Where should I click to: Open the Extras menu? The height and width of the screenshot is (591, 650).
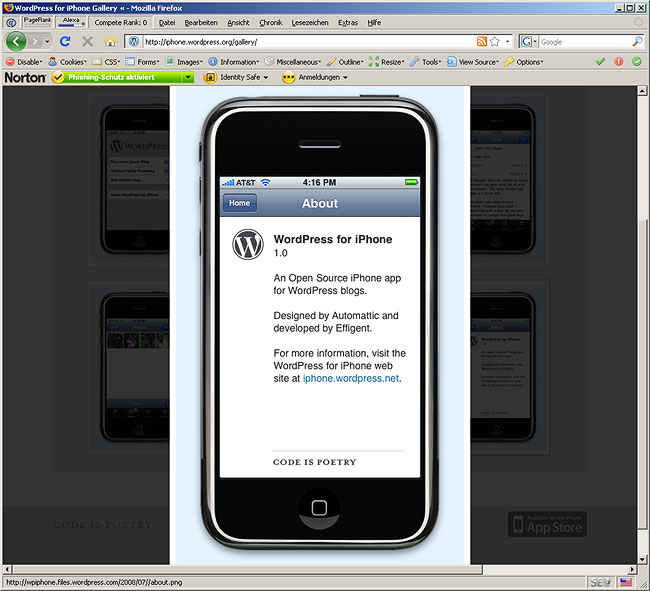348,22
